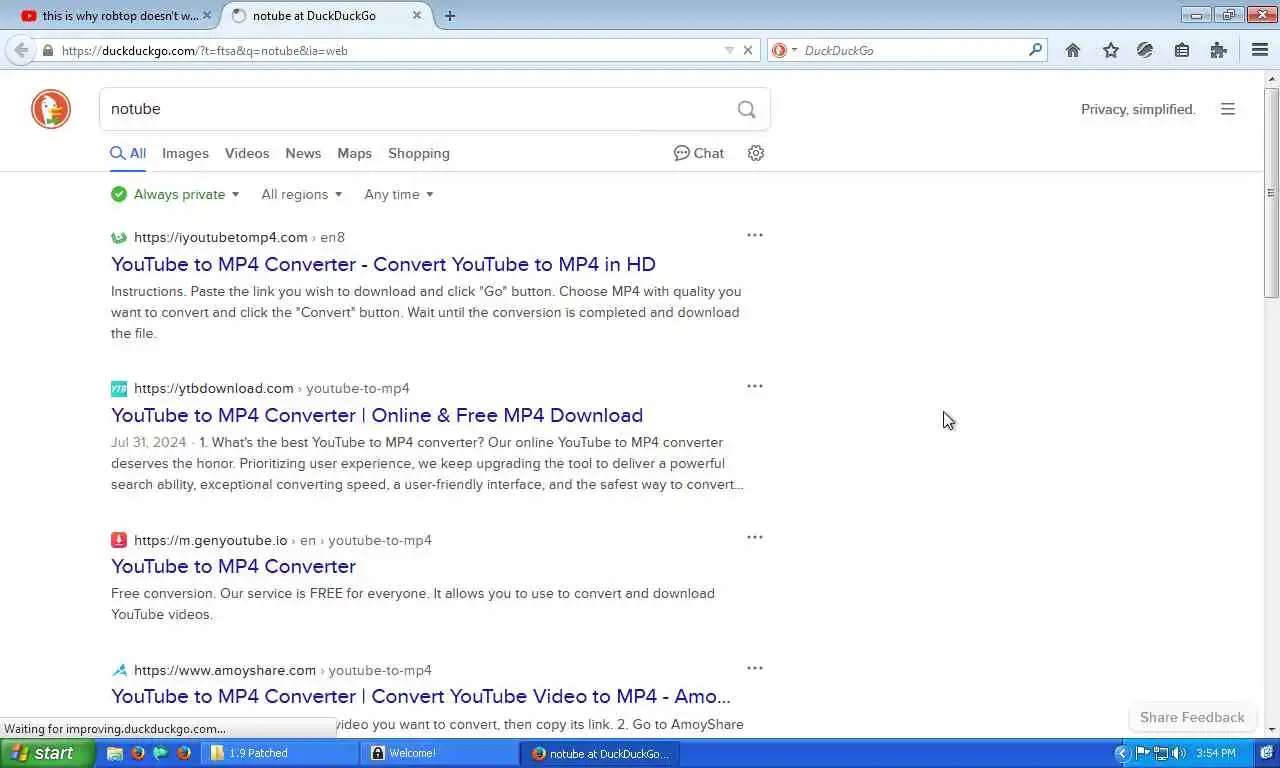Image resolution: width=1280 pixels, height=768 pixels.
Task: Switch to Shopping results
Action: pos(419,153)
